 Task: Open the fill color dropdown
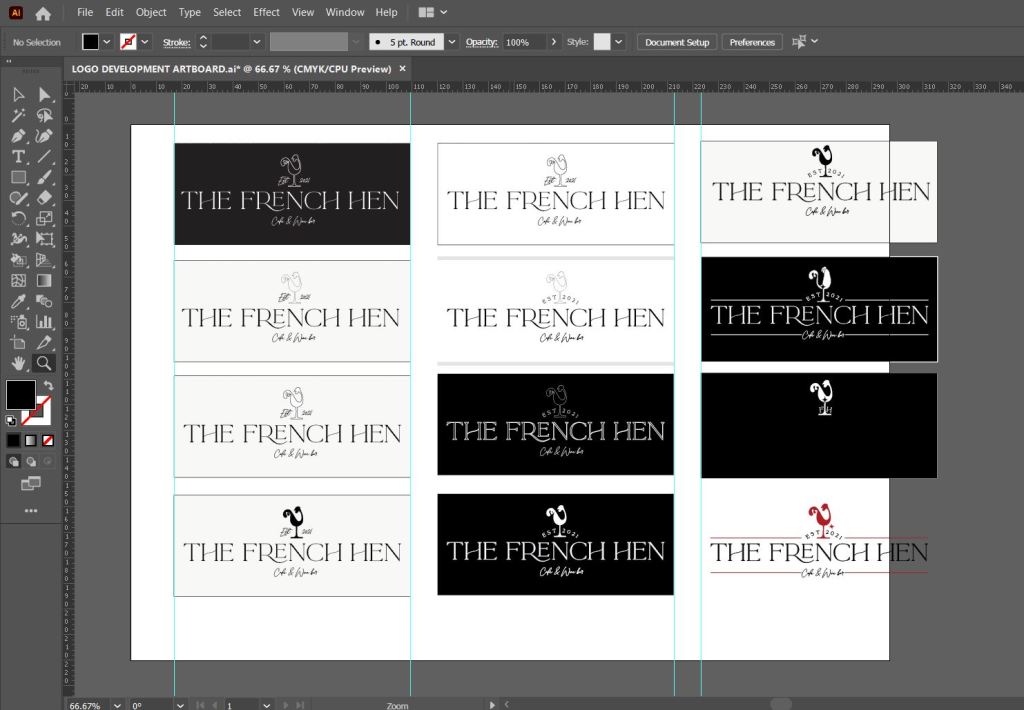(107, 42)
